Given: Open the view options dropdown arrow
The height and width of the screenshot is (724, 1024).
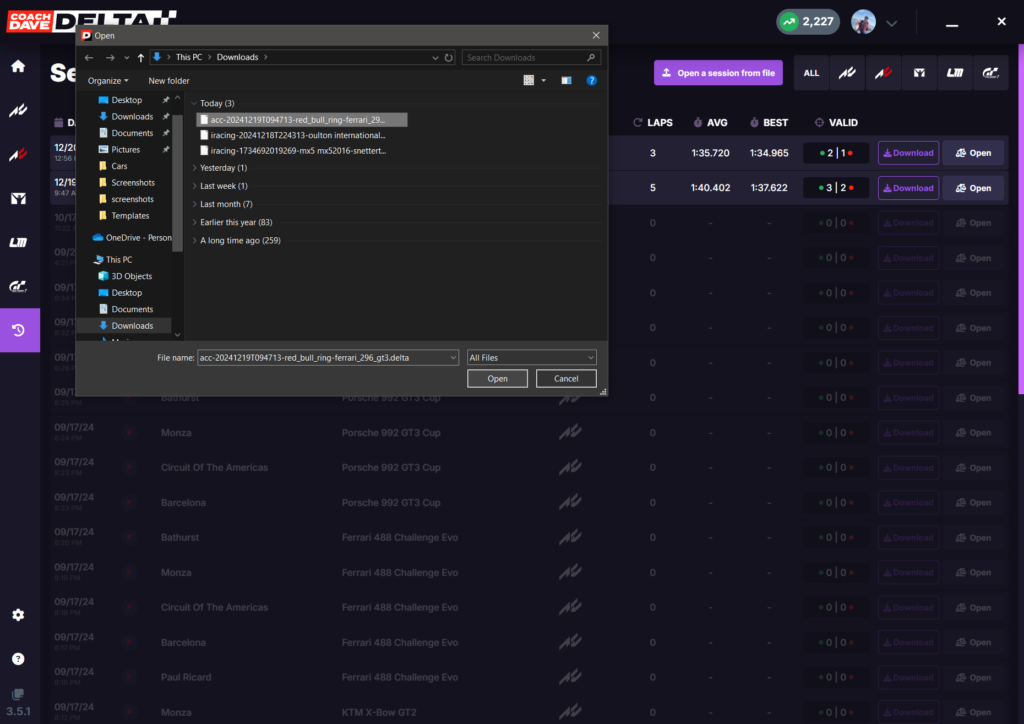Looking at the screenshot, I should [x=543, y=80].
